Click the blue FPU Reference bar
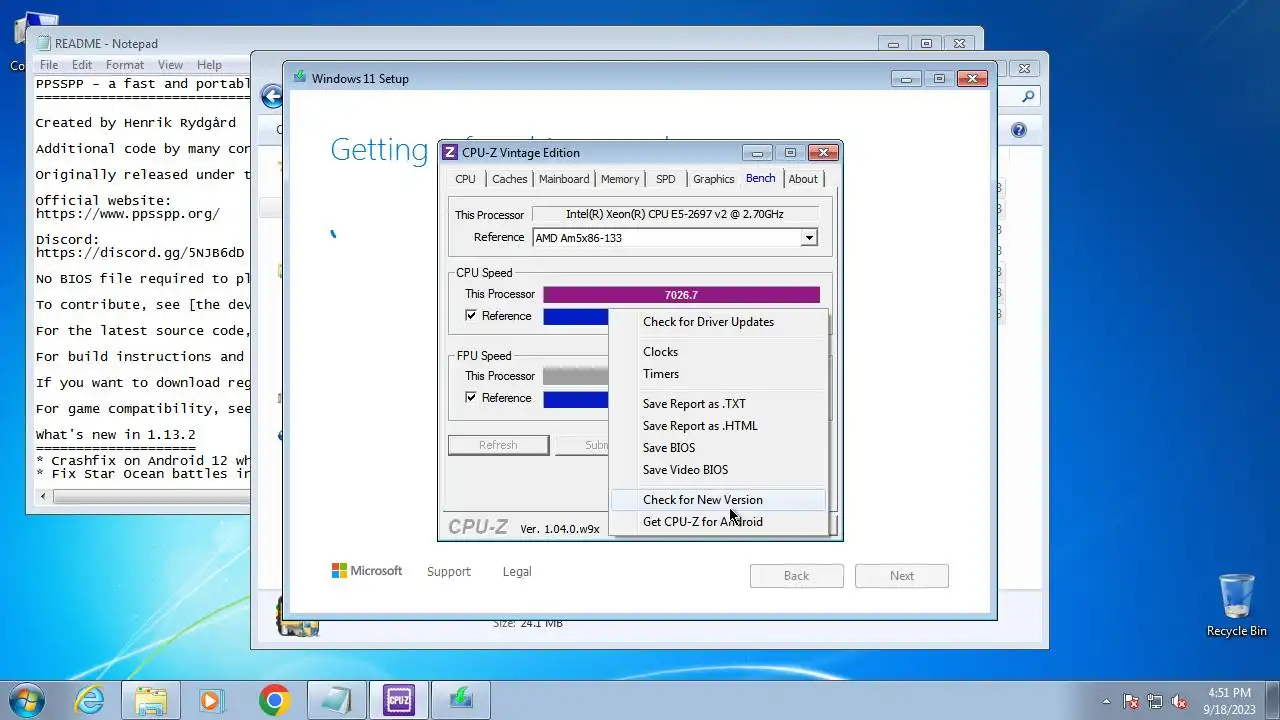The height and width of the screenshot is (720, 1280). 576,399
